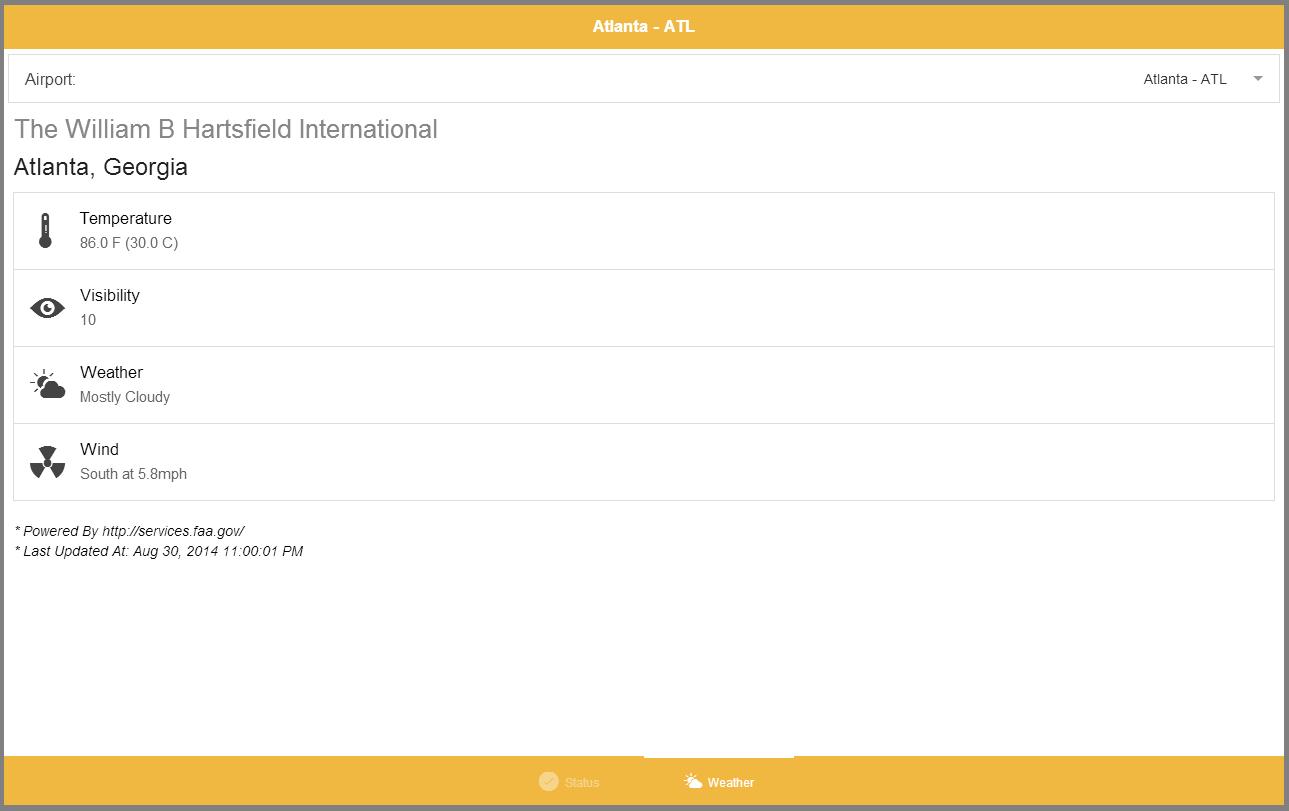This screenshot has height=811, width=1289.
Task: Open the Airport dropdown arrow
Action: coord(1258,79)
